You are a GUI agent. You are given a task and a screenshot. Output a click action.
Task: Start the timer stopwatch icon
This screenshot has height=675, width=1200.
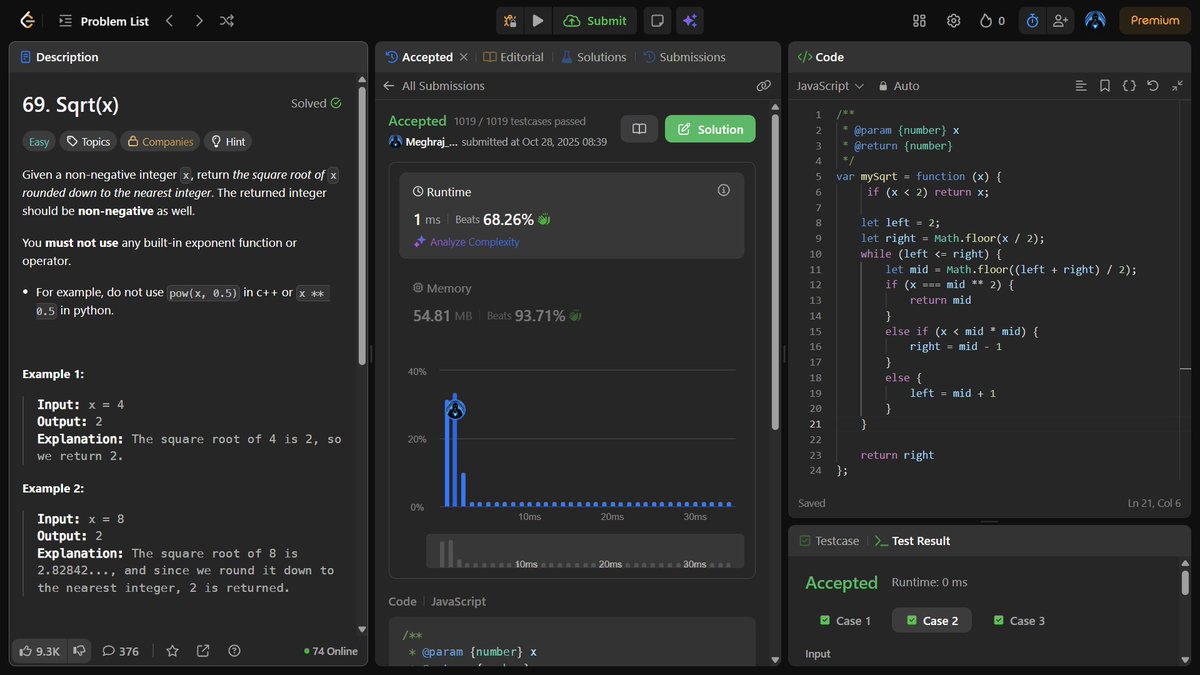coord(1032,20)
